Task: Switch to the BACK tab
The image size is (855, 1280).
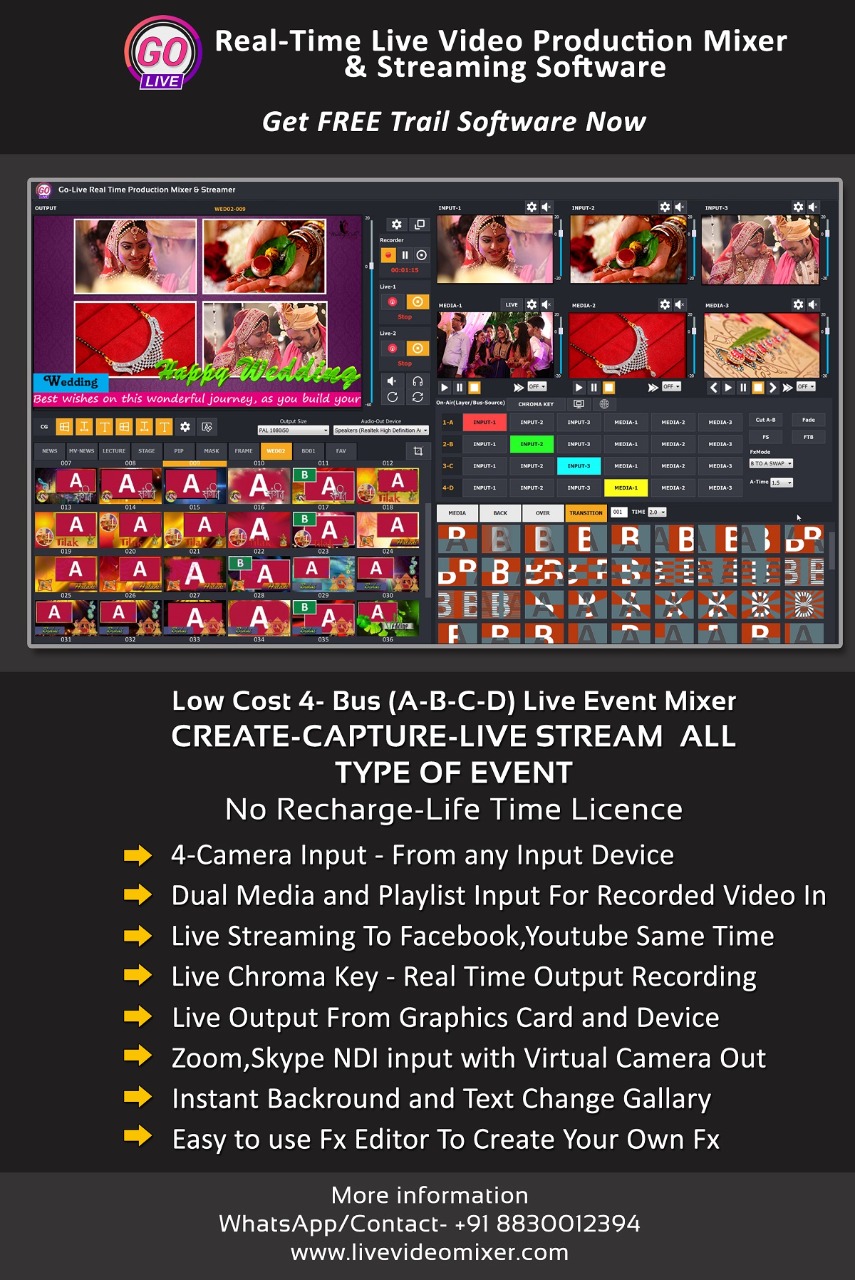Action: pyautogui.click(x=500, y=513)
